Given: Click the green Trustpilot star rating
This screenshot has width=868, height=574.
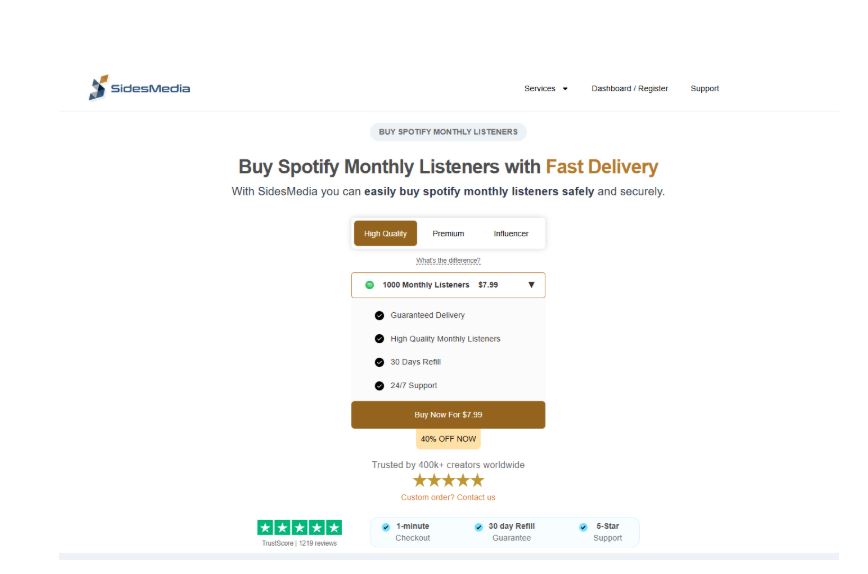Looking at the screenshot, I should (x=299, y=527).
